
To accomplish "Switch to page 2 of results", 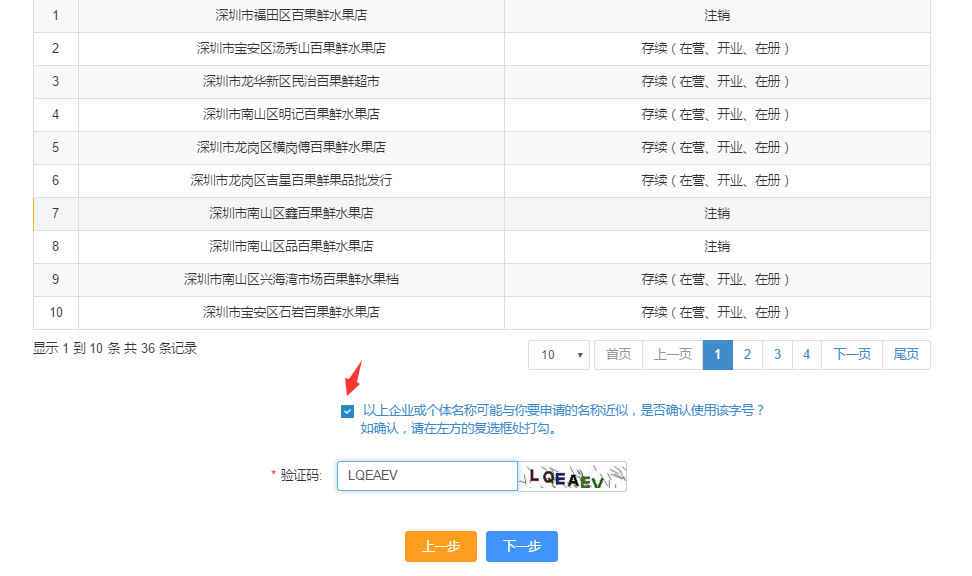I will [747, 355].
